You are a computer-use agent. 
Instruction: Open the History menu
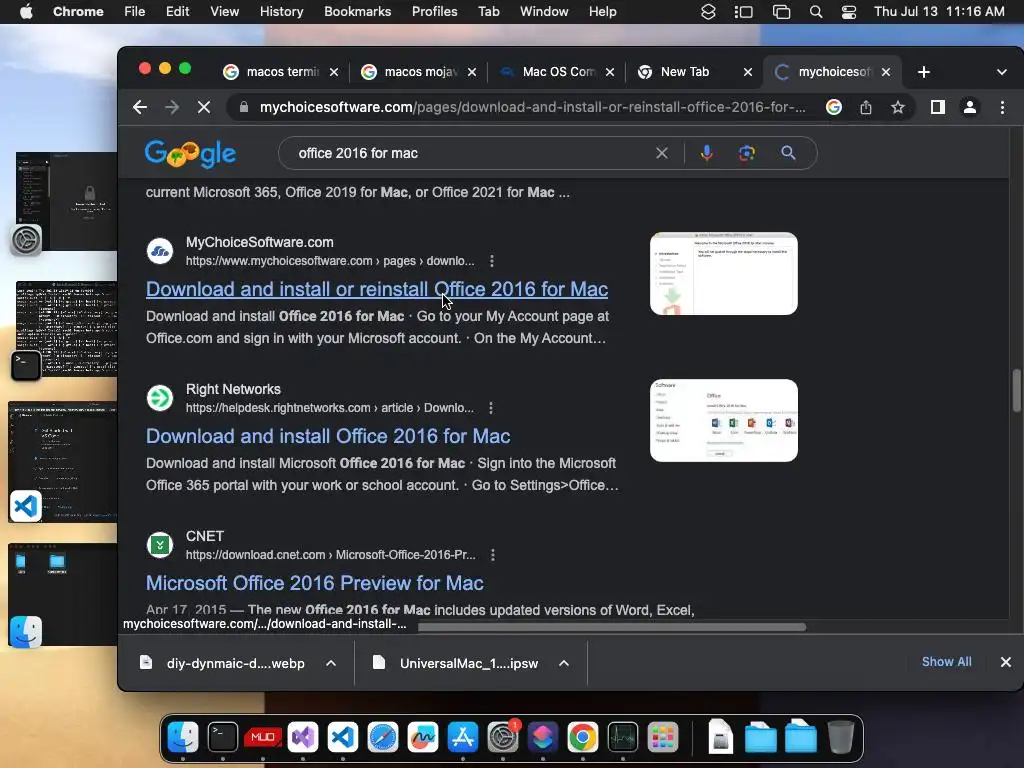[281, 11]
